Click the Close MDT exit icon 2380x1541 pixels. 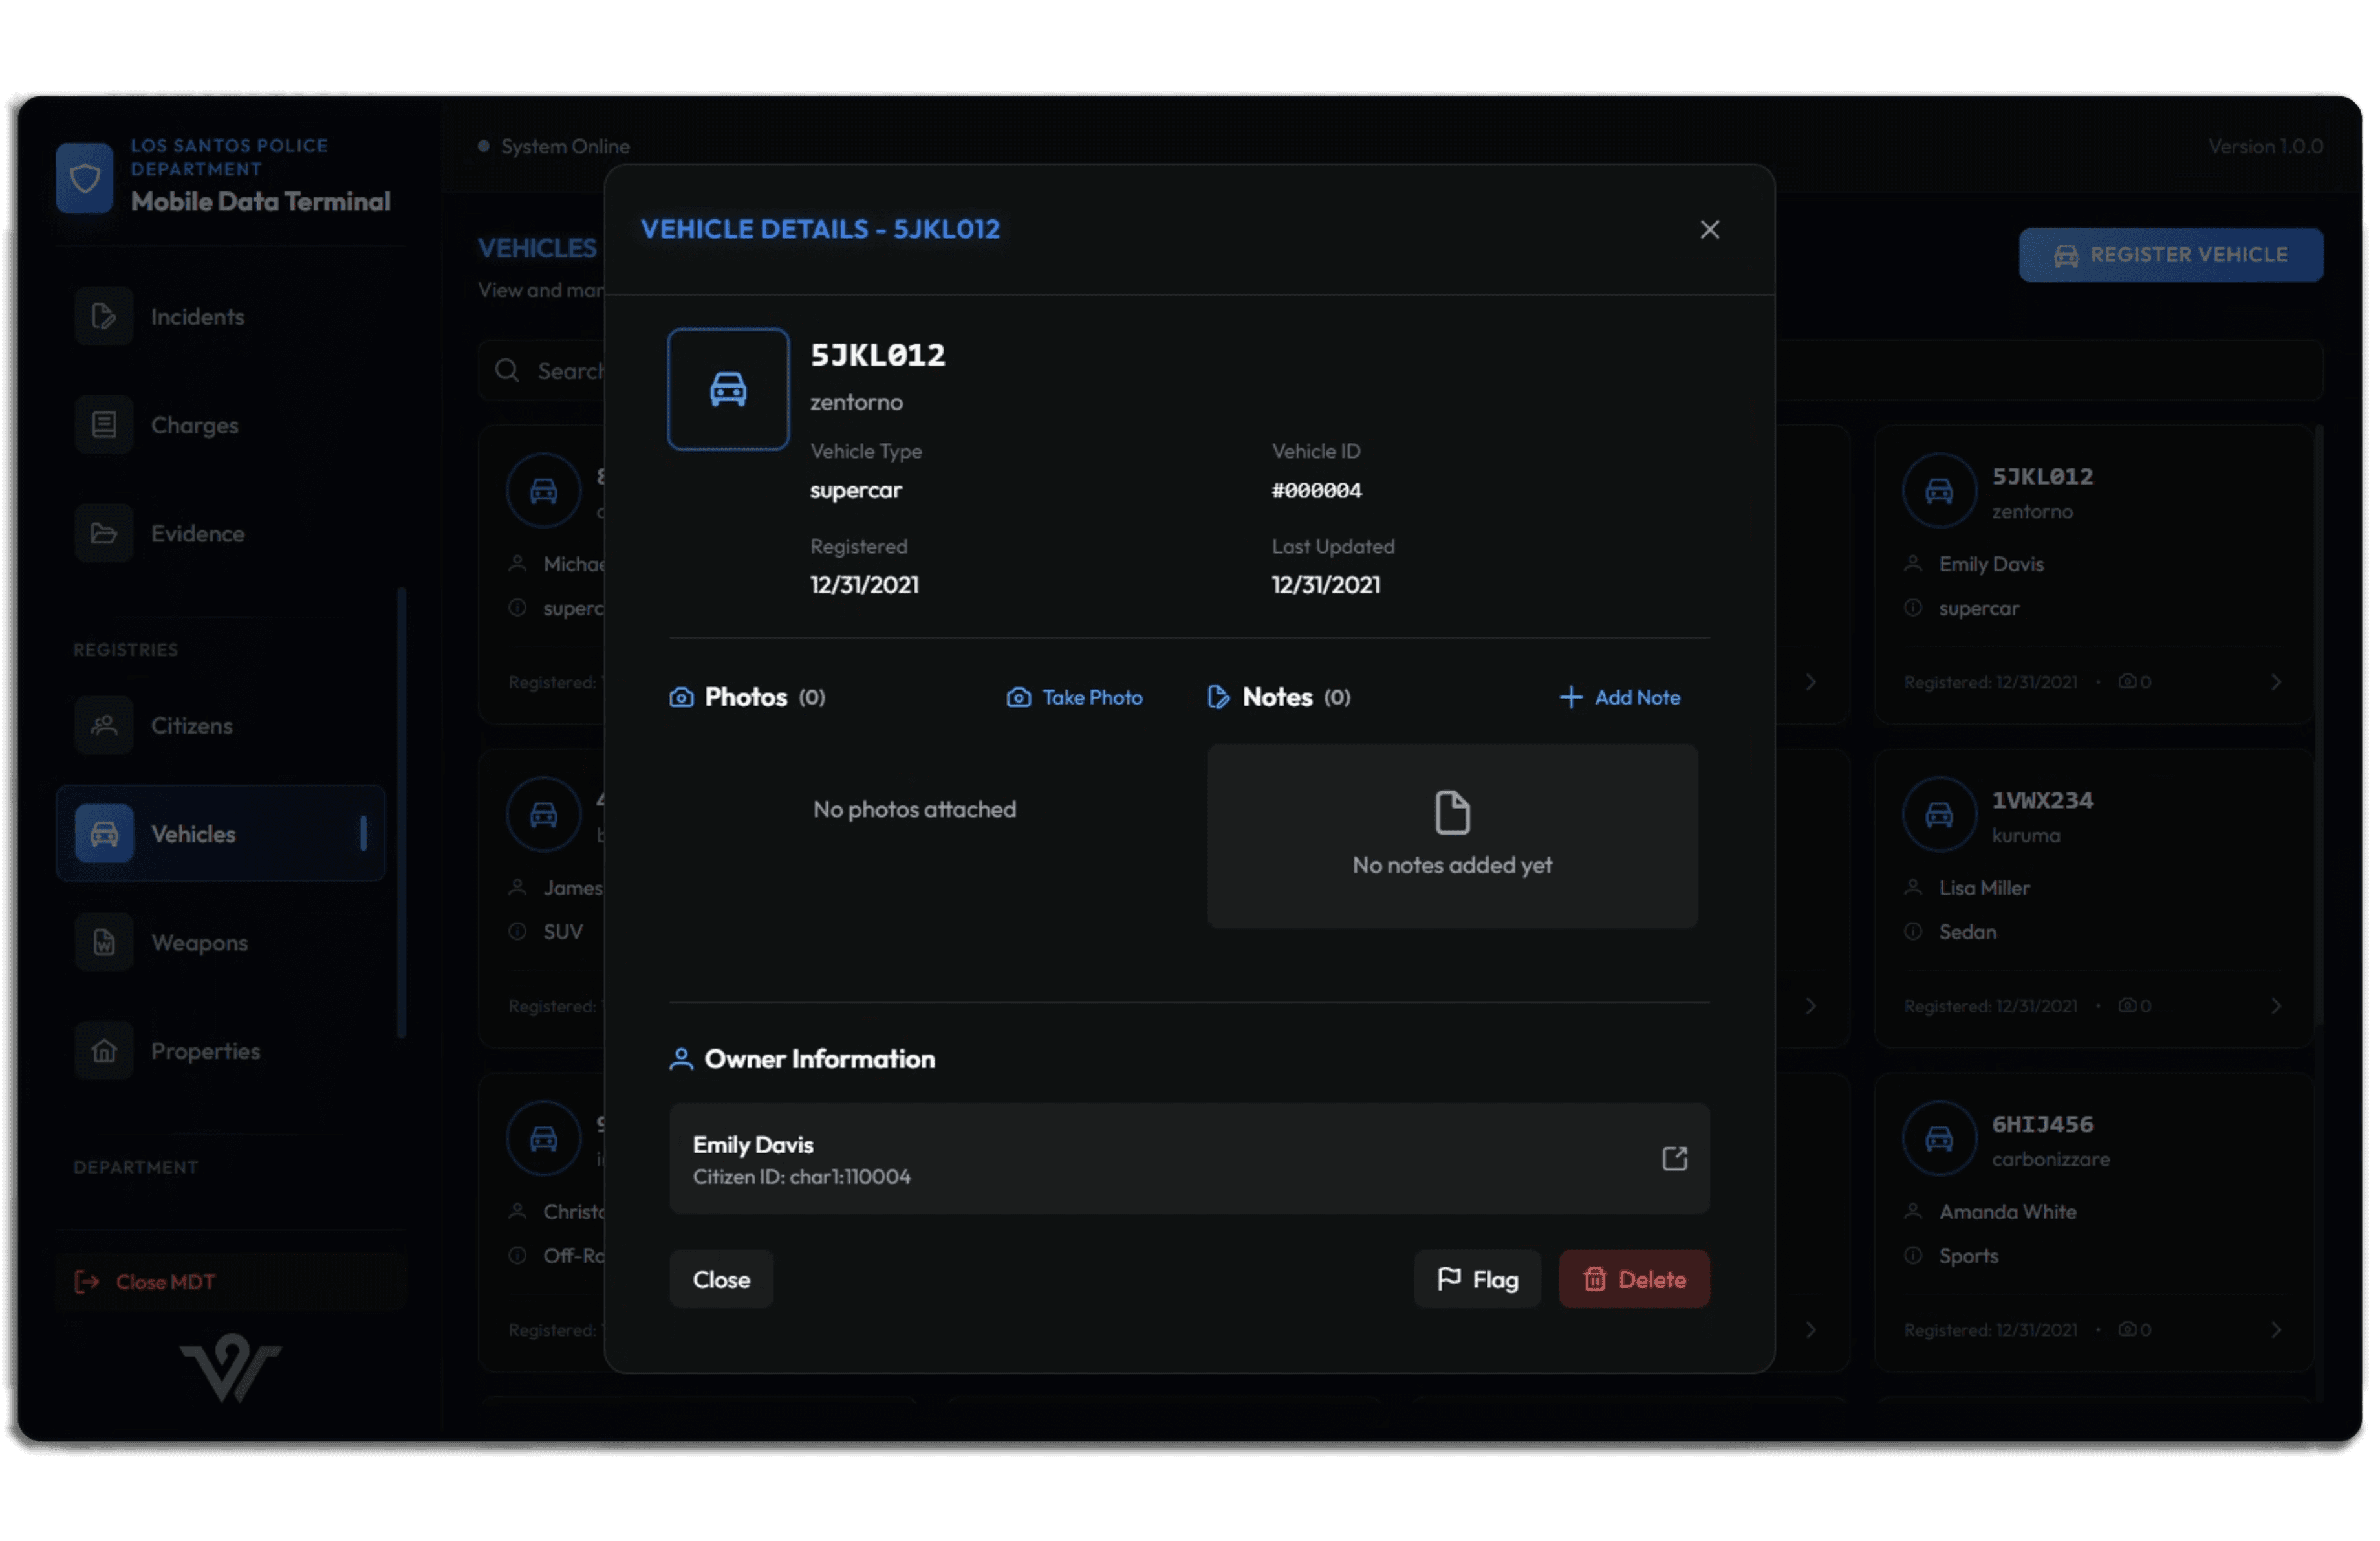[x=87, y=1282]
